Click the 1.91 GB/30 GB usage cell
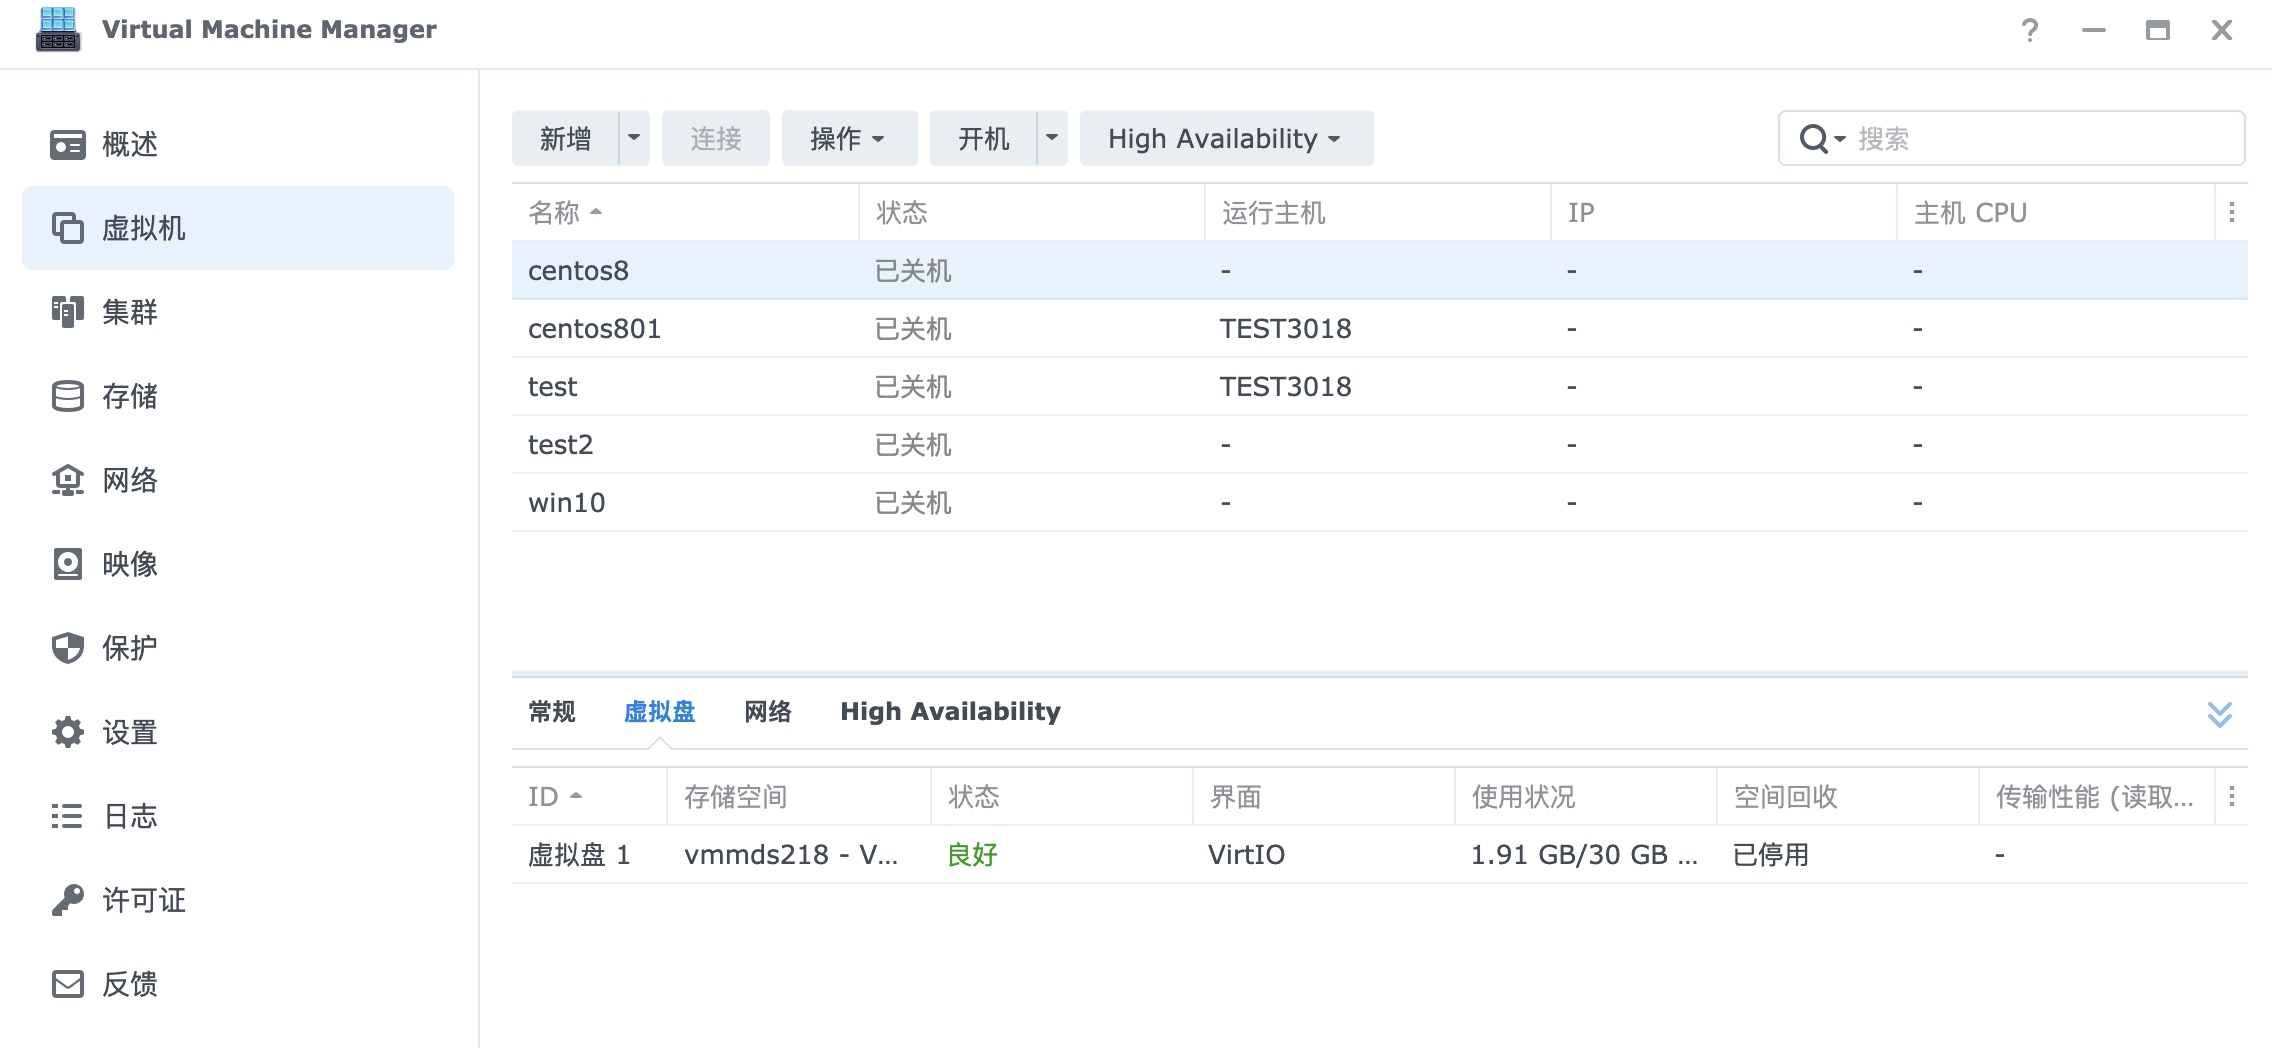 pyautogui.click(x=1584, y=854)
